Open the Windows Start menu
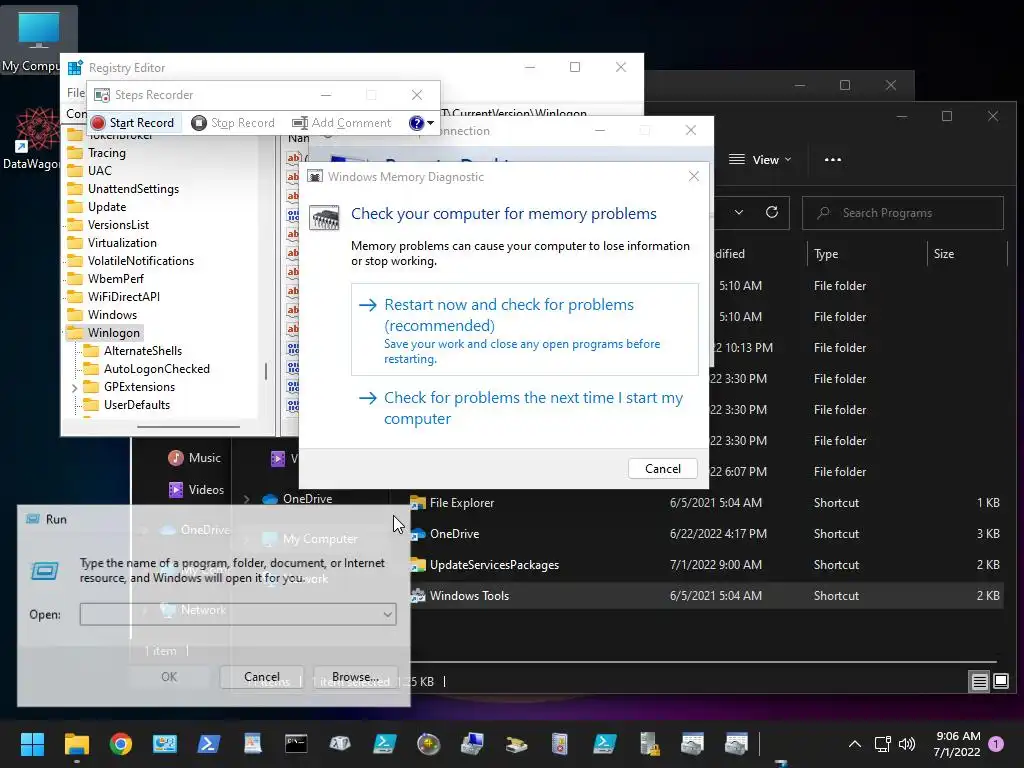The height and width of the screenshot is (768, 1024). point(32,744)
